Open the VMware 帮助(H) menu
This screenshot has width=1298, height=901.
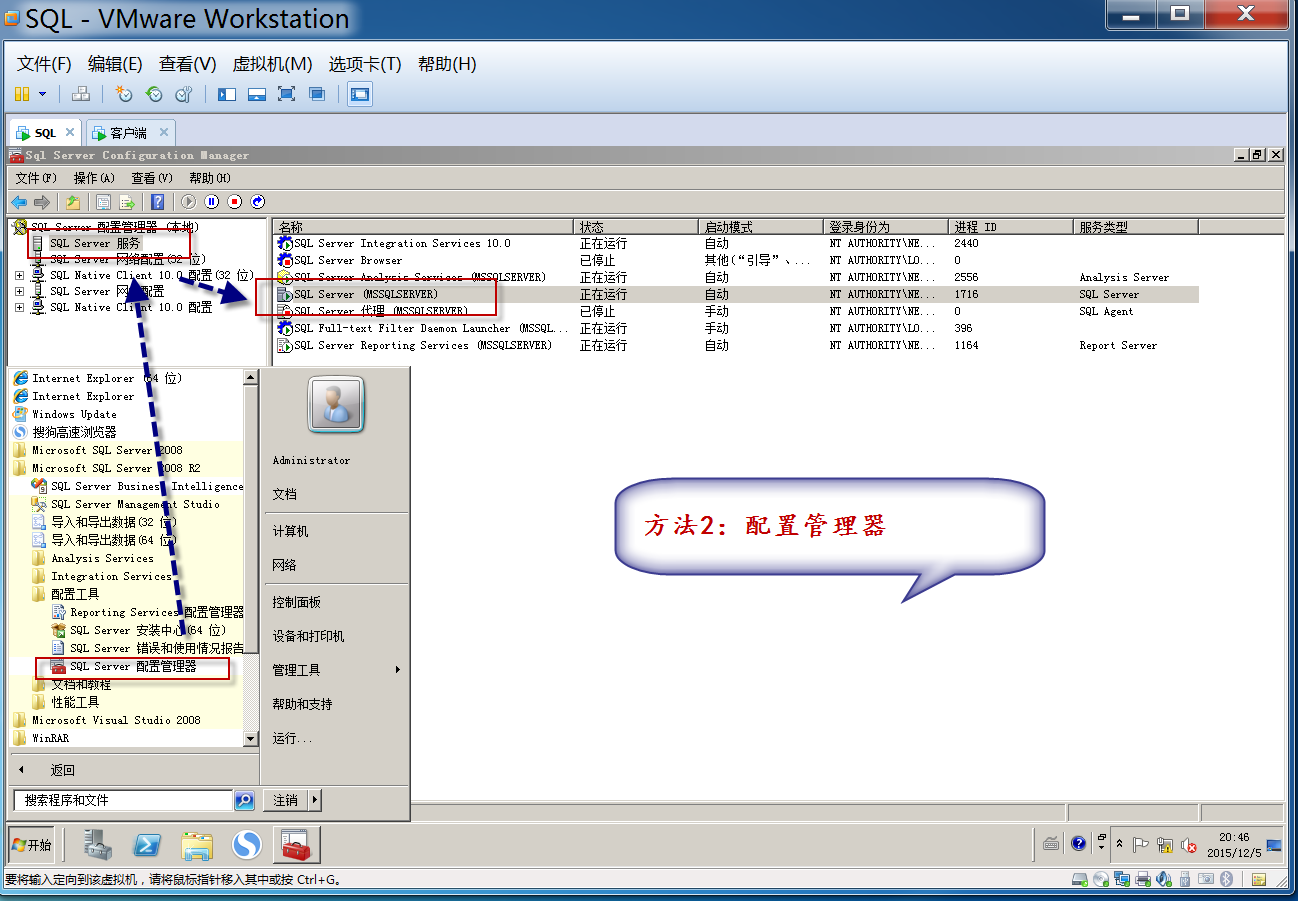(x=447, y=64)
